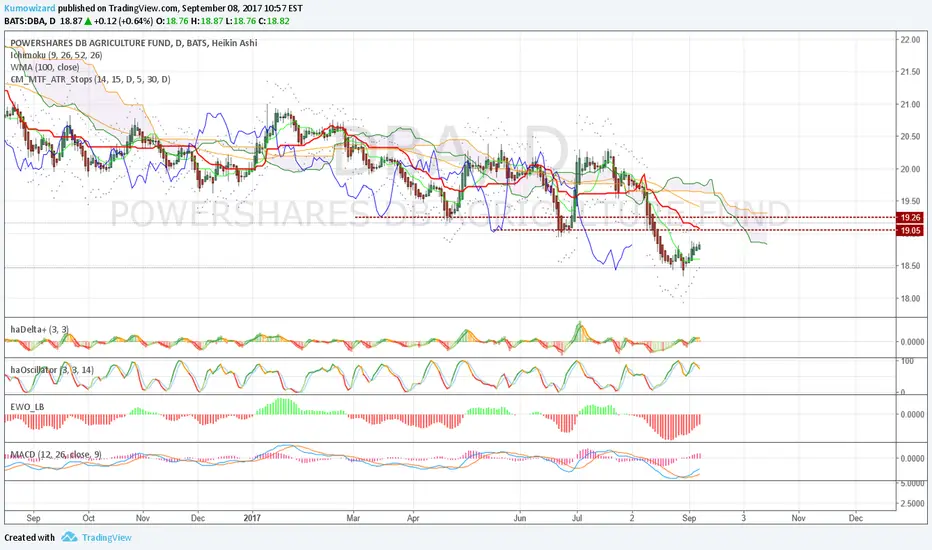This screenshot has height=550, width=932.
Task: Click the EWO_LB indicator label
Action: tap(27, 407)
